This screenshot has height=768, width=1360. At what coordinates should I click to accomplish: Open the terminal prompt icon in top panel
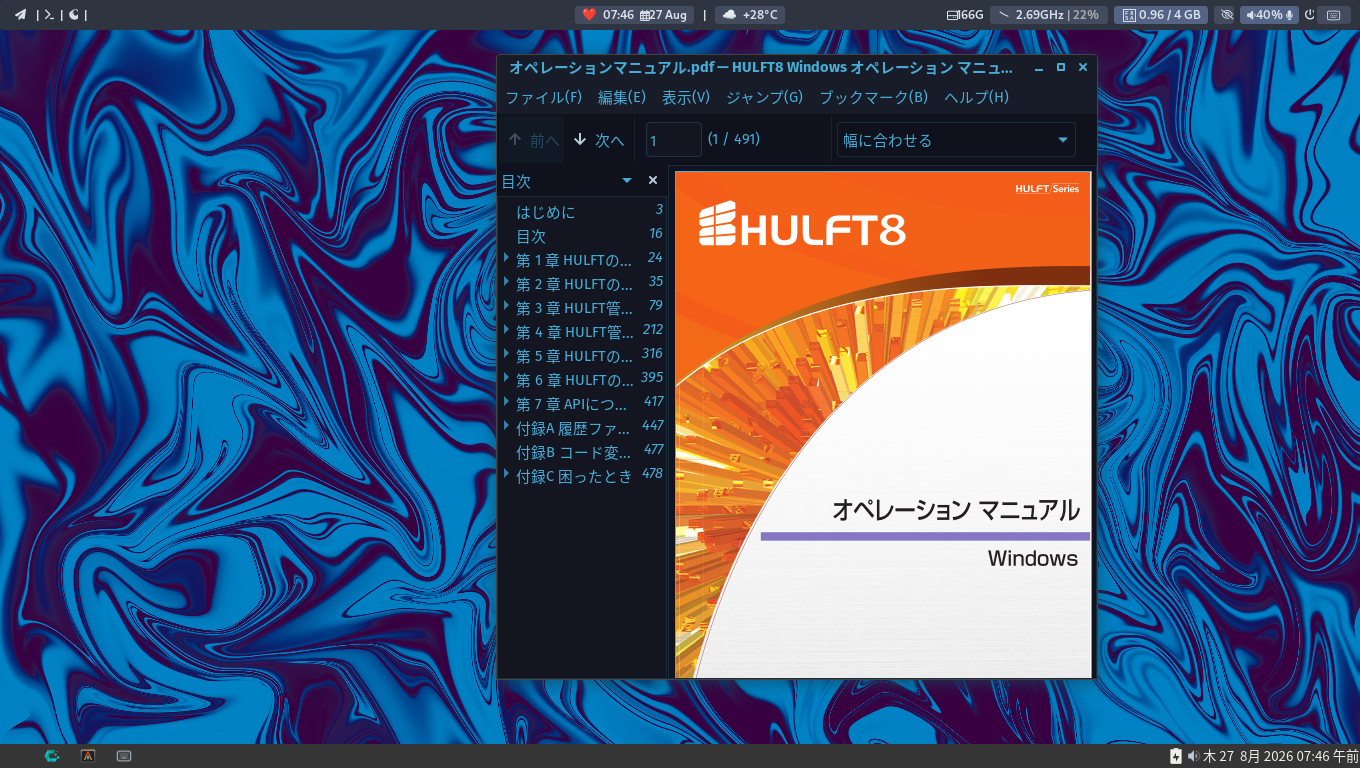tap(49, 14)
